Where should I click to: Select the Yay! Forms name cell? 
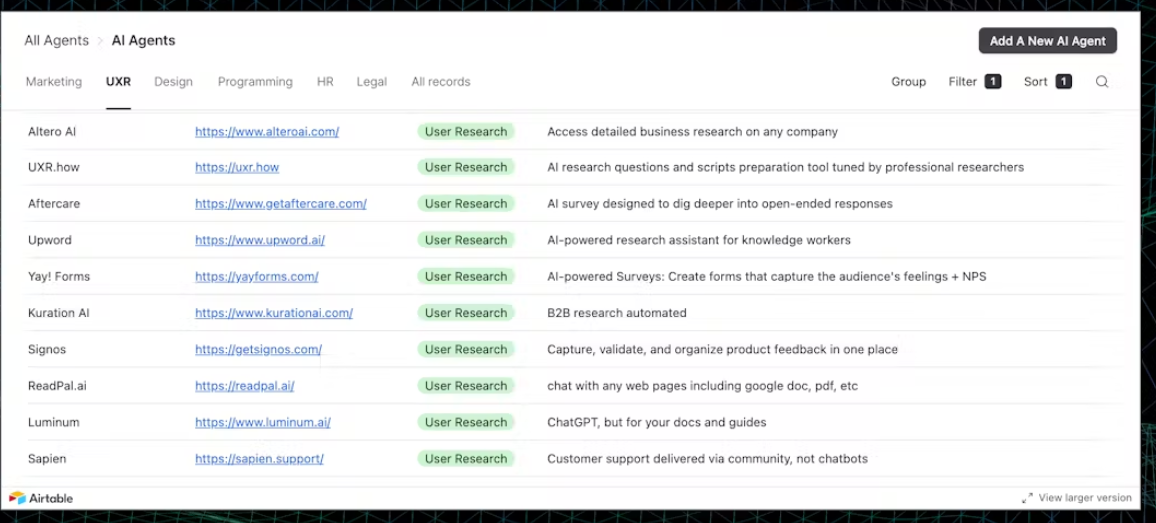[59, 277]
